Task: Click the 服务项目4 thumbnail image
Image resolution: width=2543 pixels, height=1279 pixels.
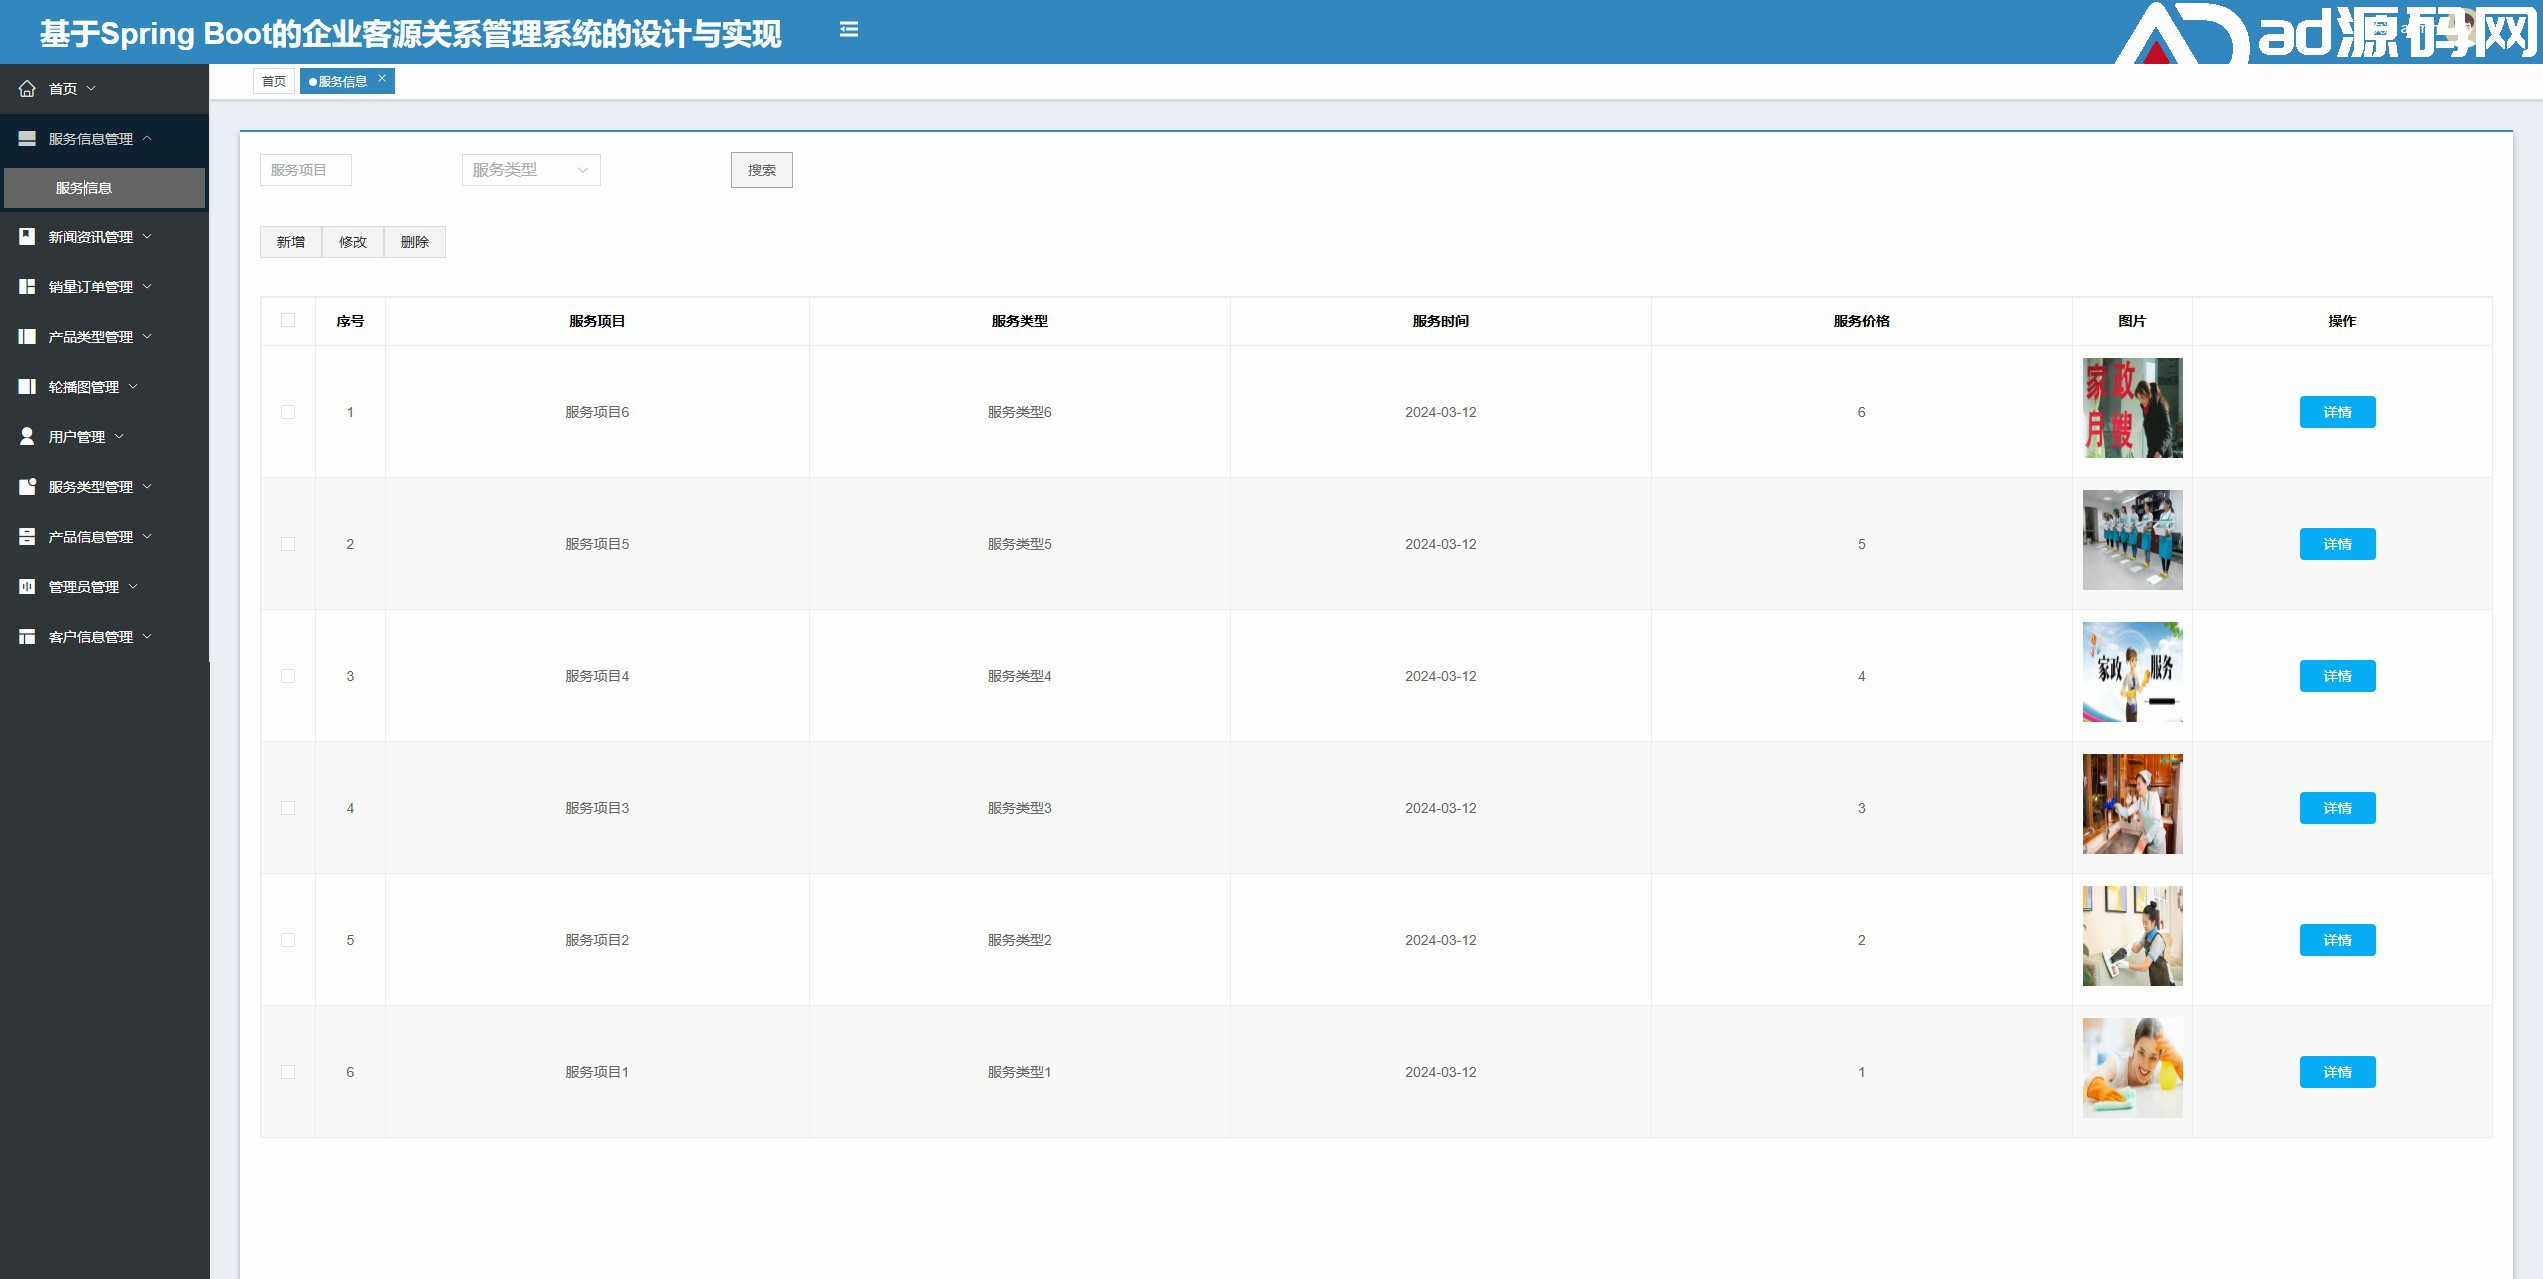Action: tap(2132, 672)
